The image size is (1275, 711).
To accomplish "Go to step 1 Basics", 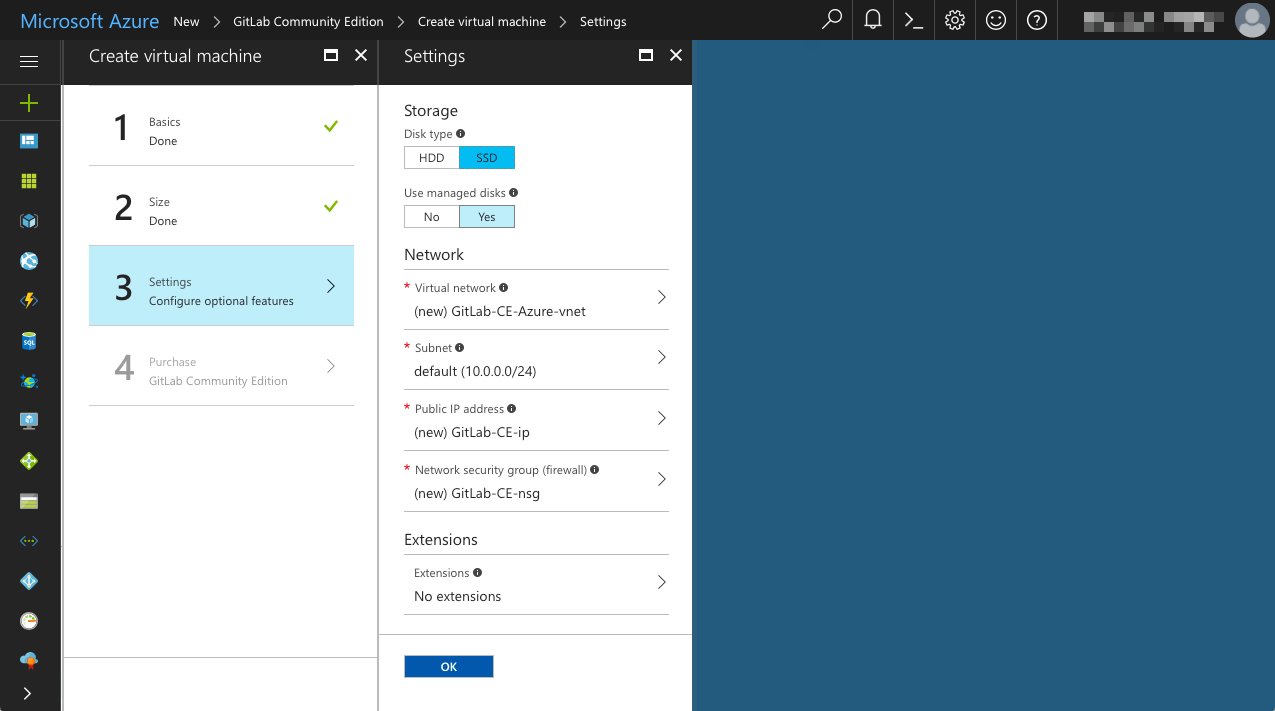I will [221, 131].
